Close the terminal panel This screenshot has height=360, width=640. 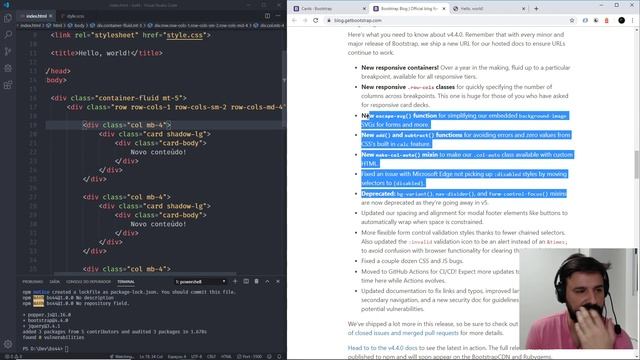(x=278, y=281)
